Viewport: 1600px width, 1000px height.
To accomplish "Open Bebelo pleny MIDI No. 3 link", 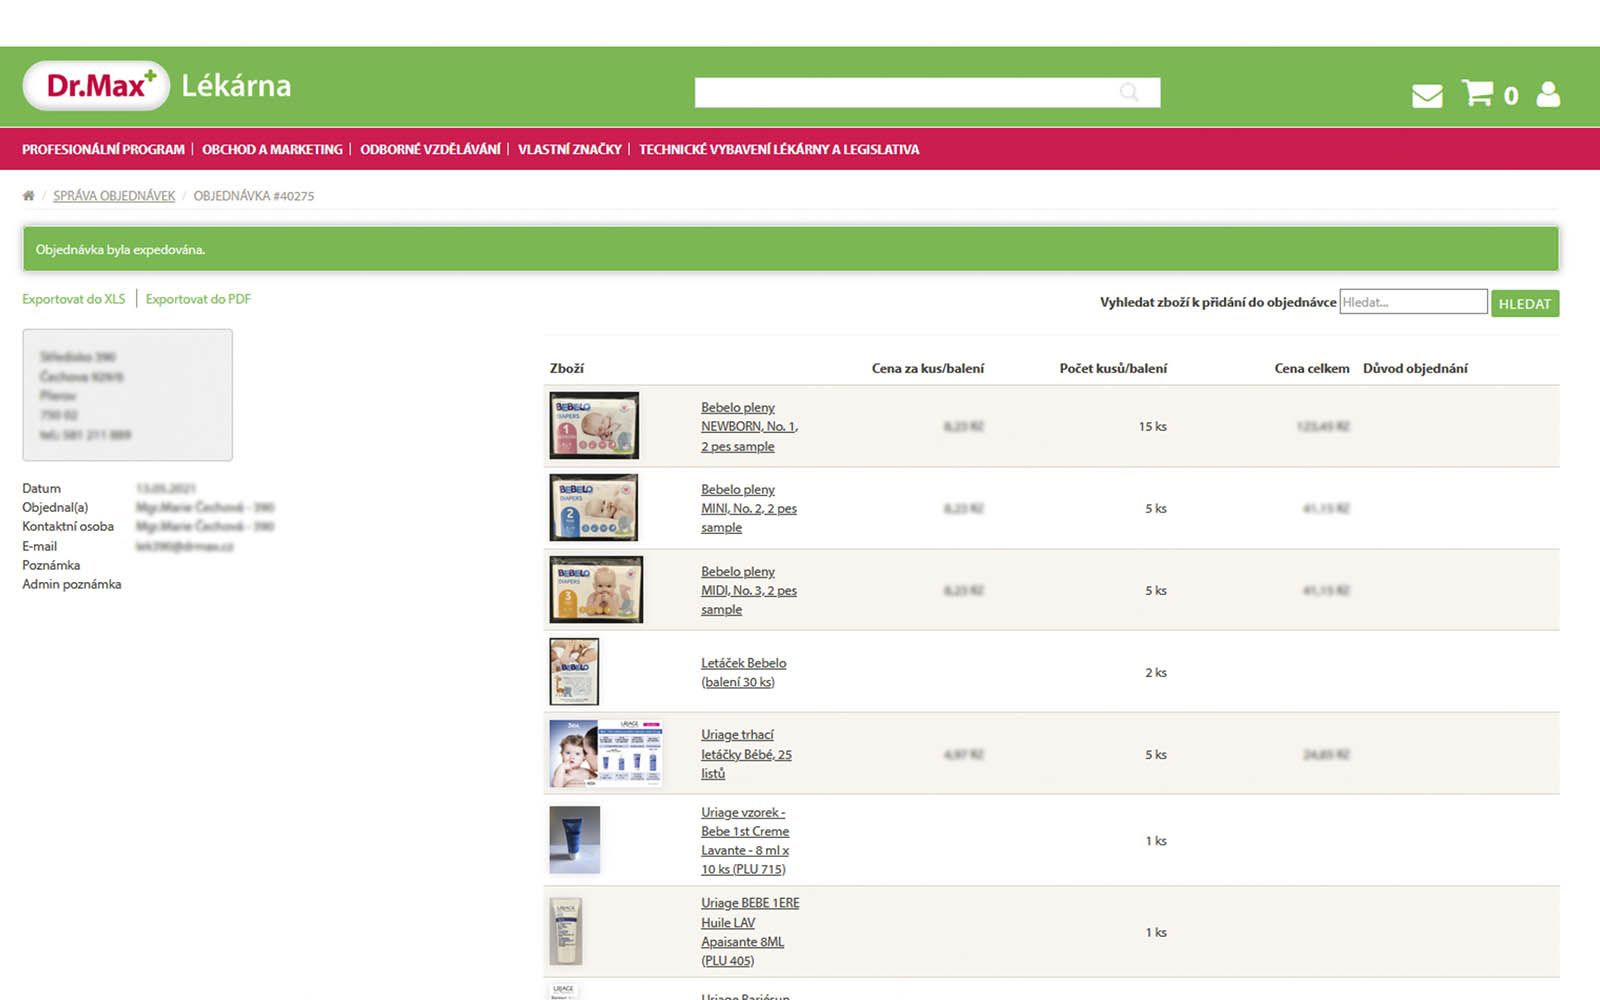I will [x=748, y=591].
